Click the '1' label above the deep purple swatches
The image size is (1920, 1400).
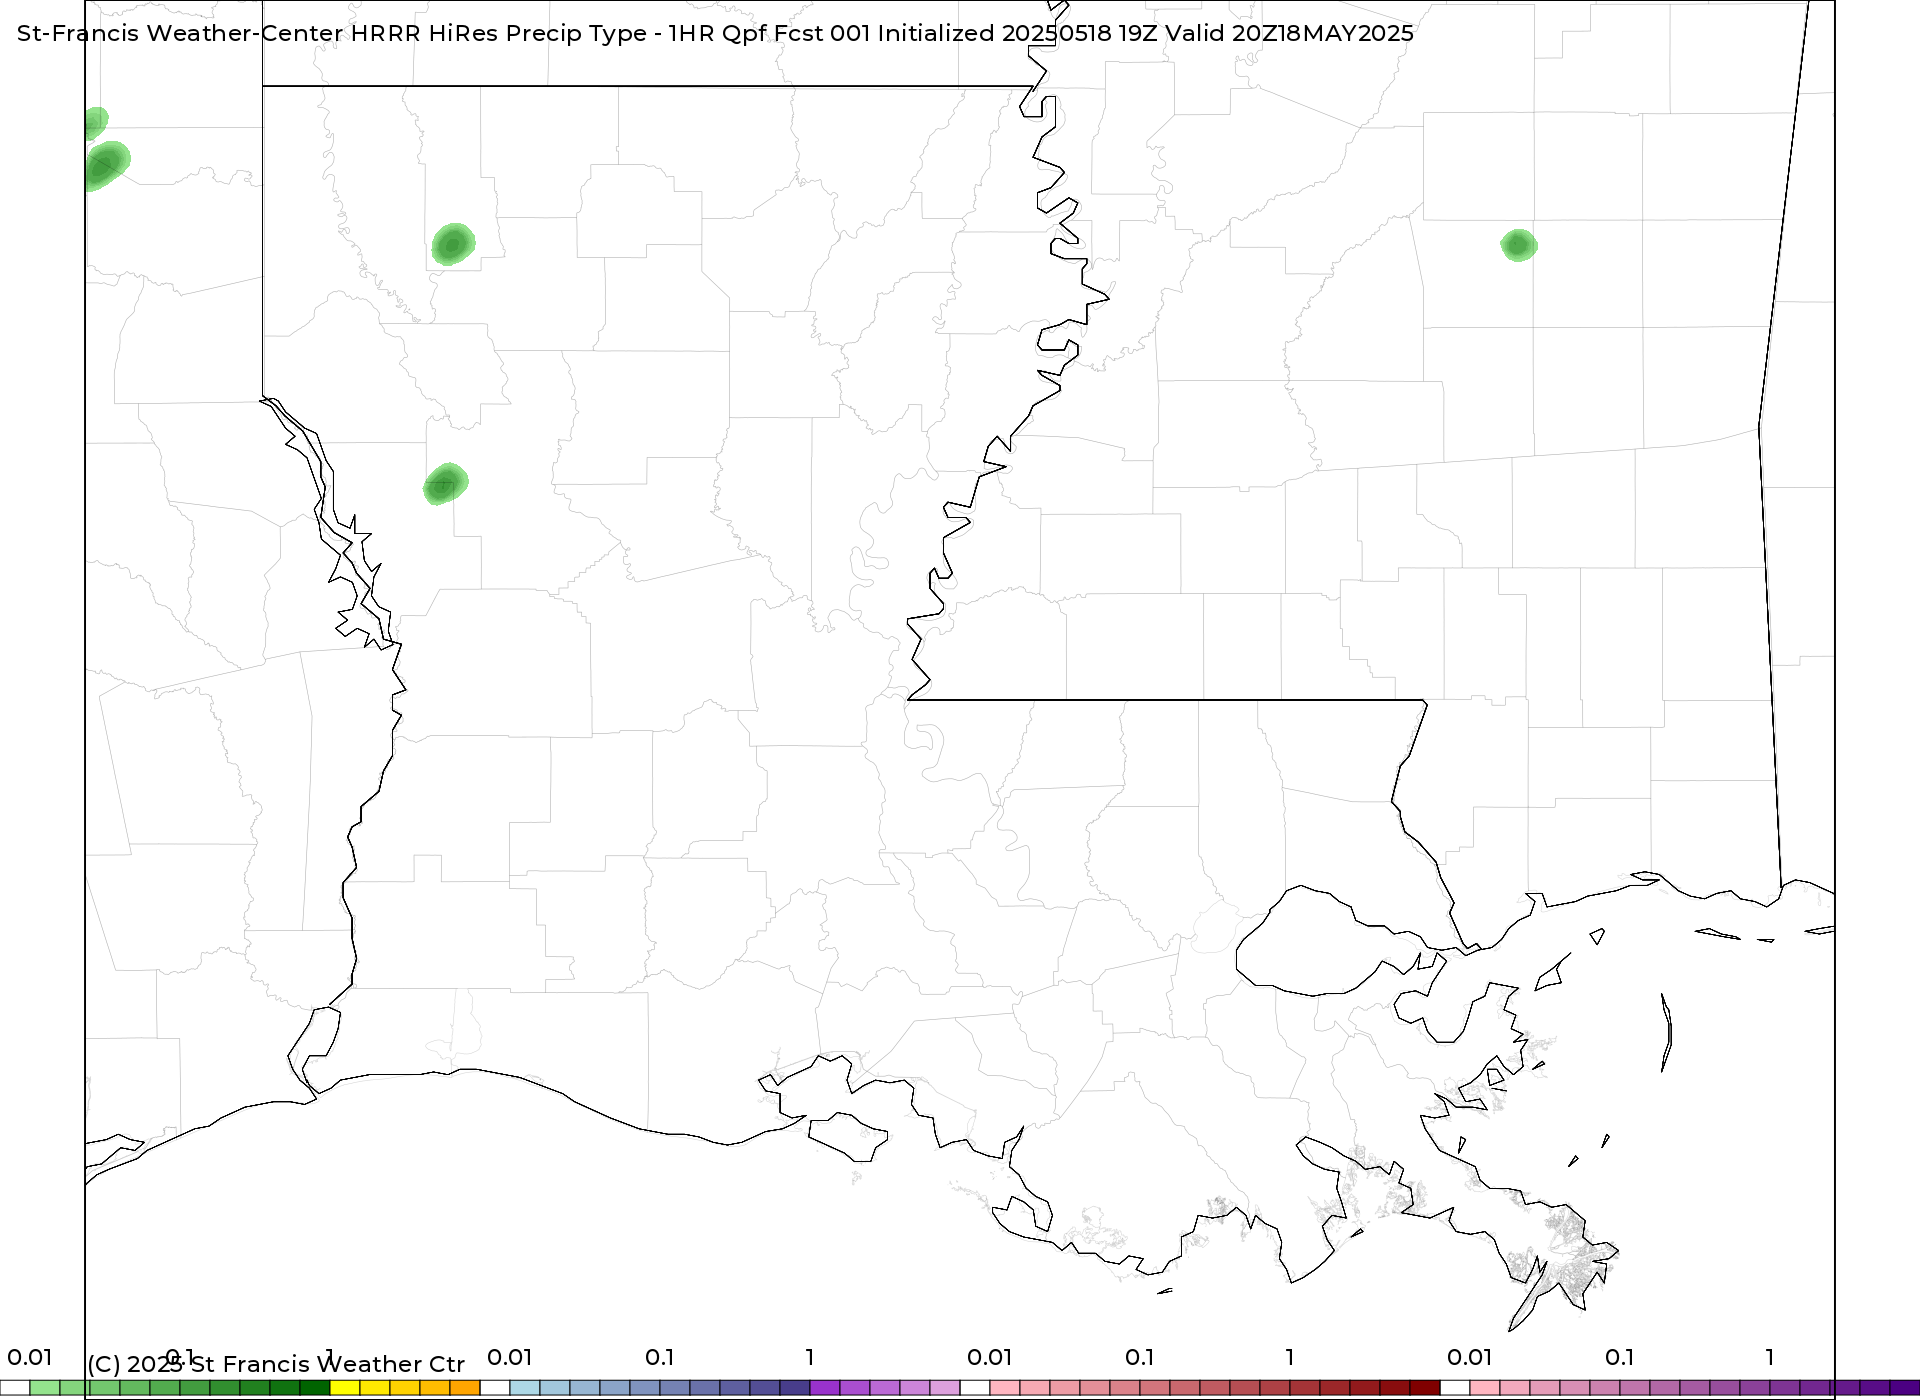click(x=1770, y=1357)
